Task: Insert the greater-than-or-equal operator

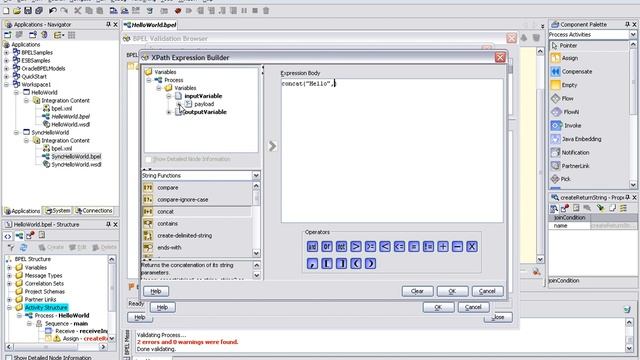Action: coord(370,247)
